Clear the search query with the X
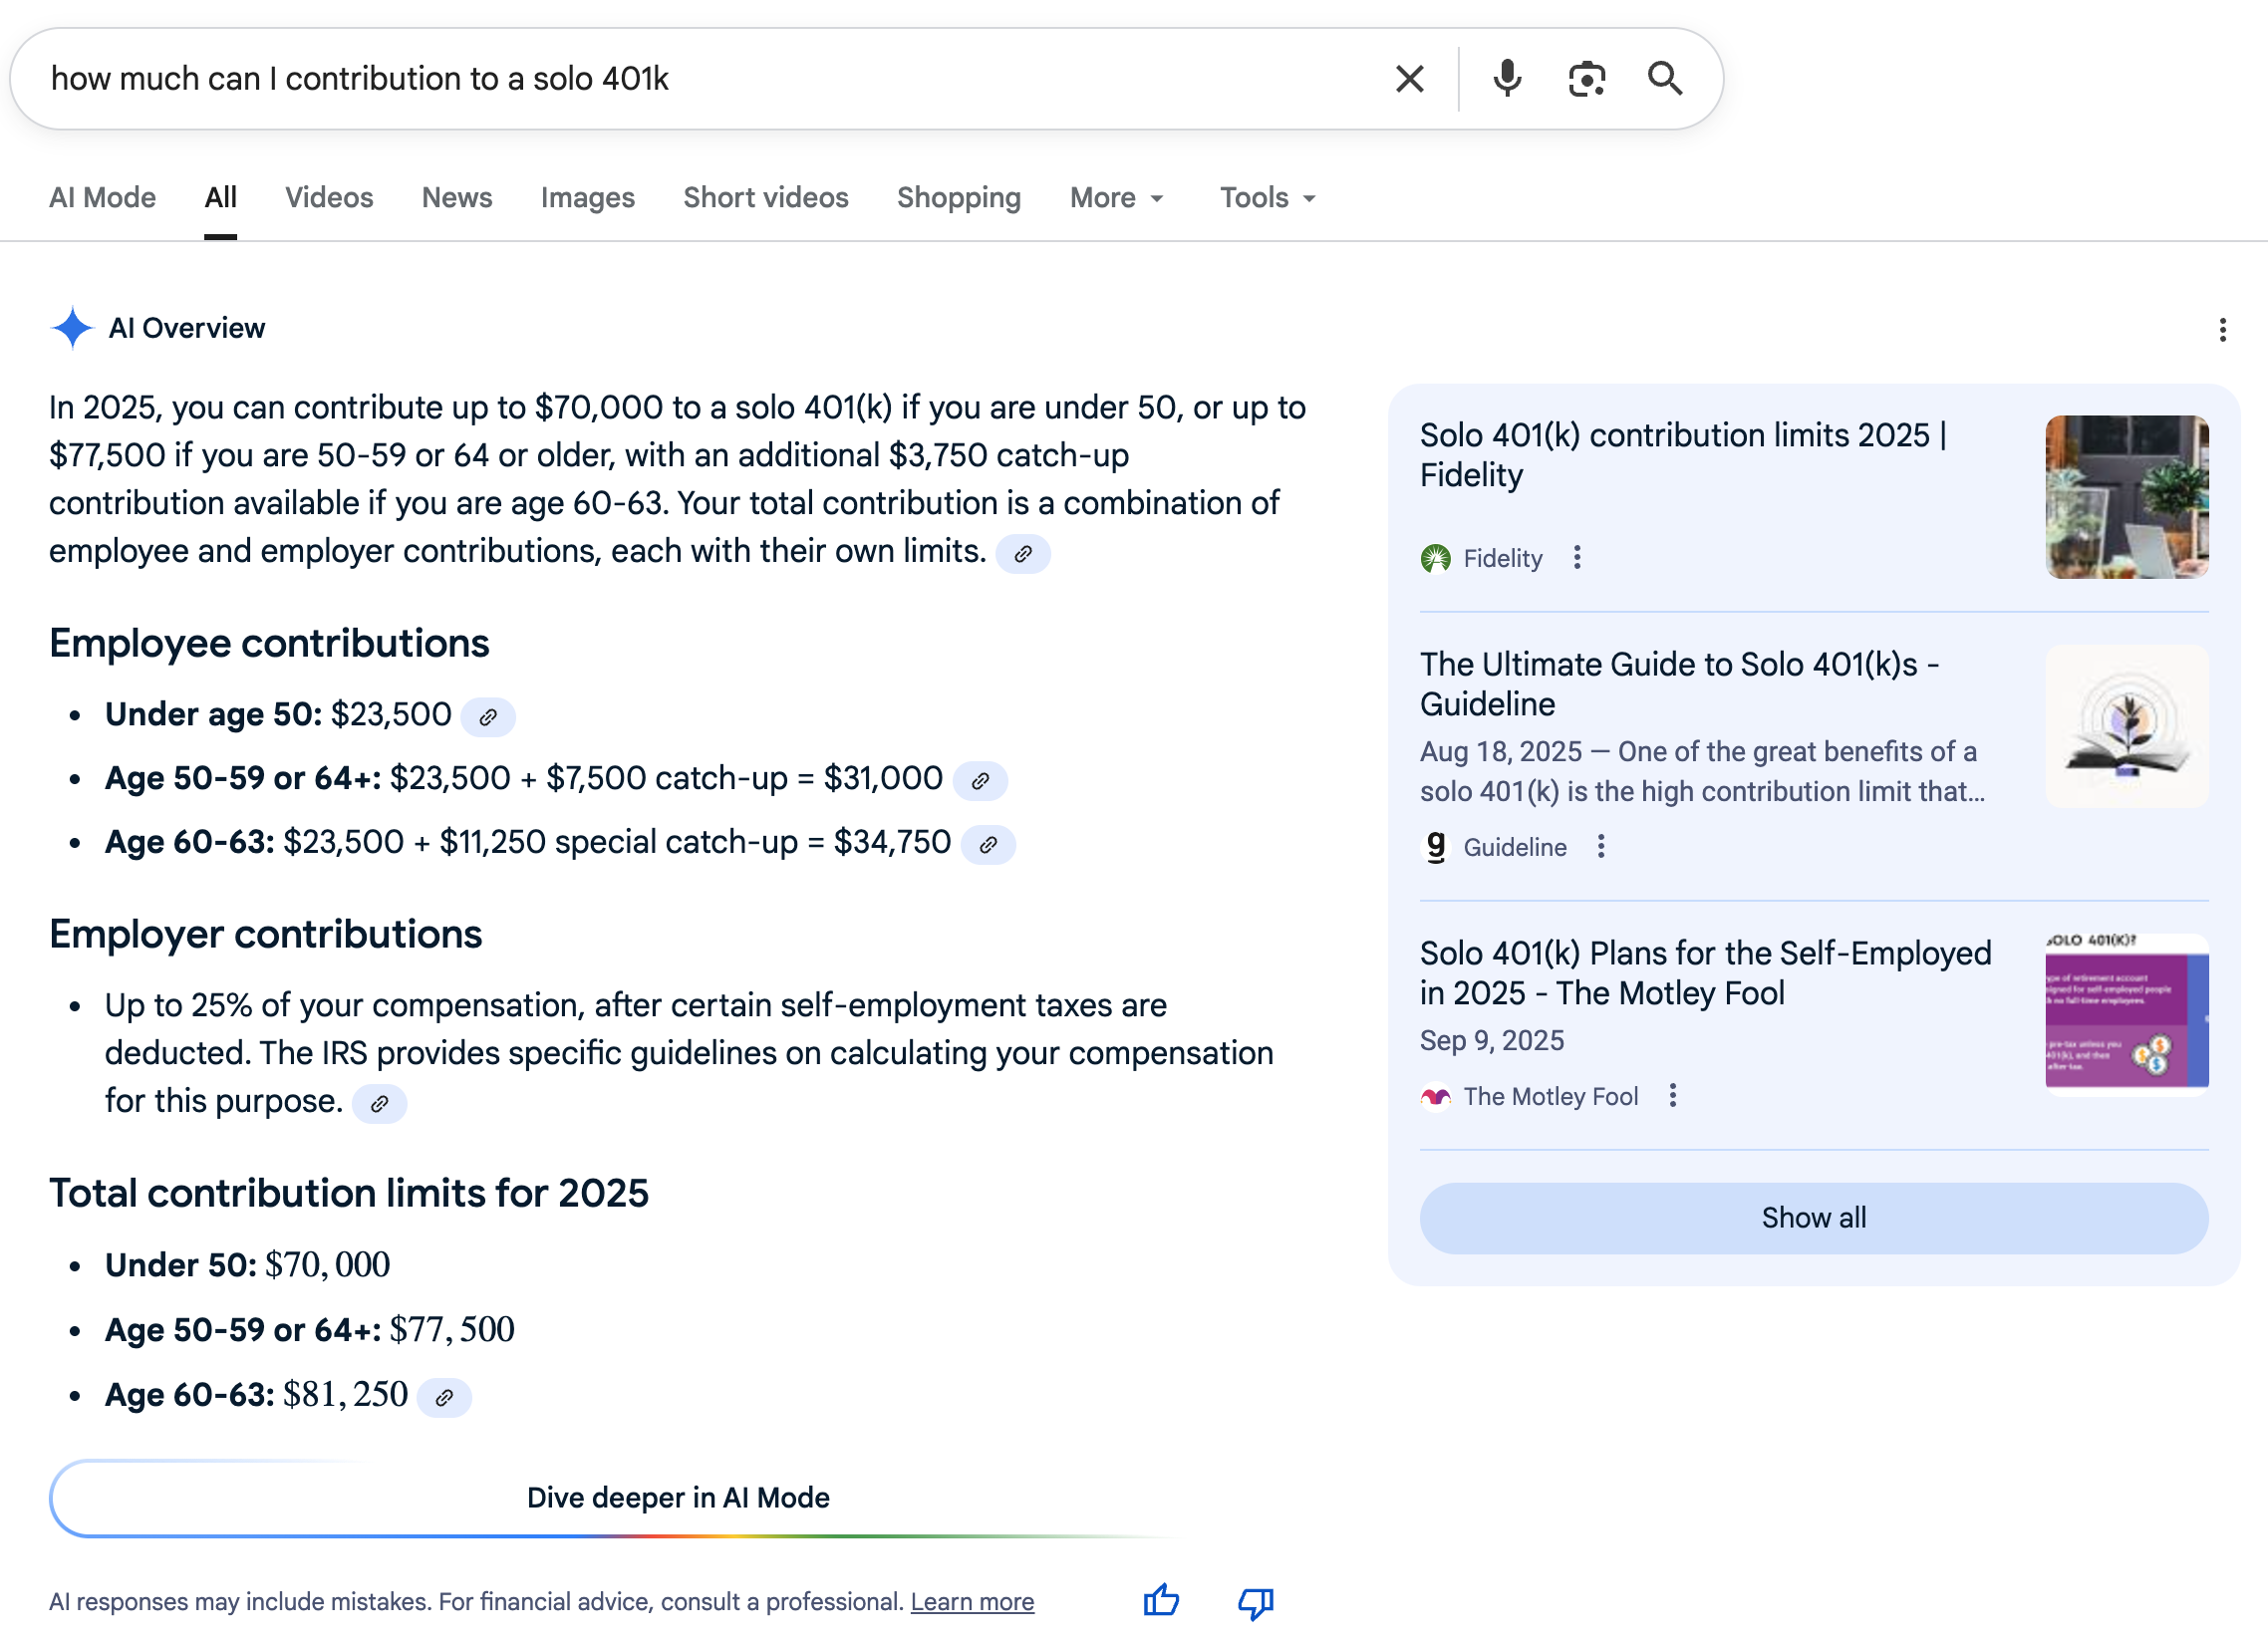 click(x=1409, y=78)
